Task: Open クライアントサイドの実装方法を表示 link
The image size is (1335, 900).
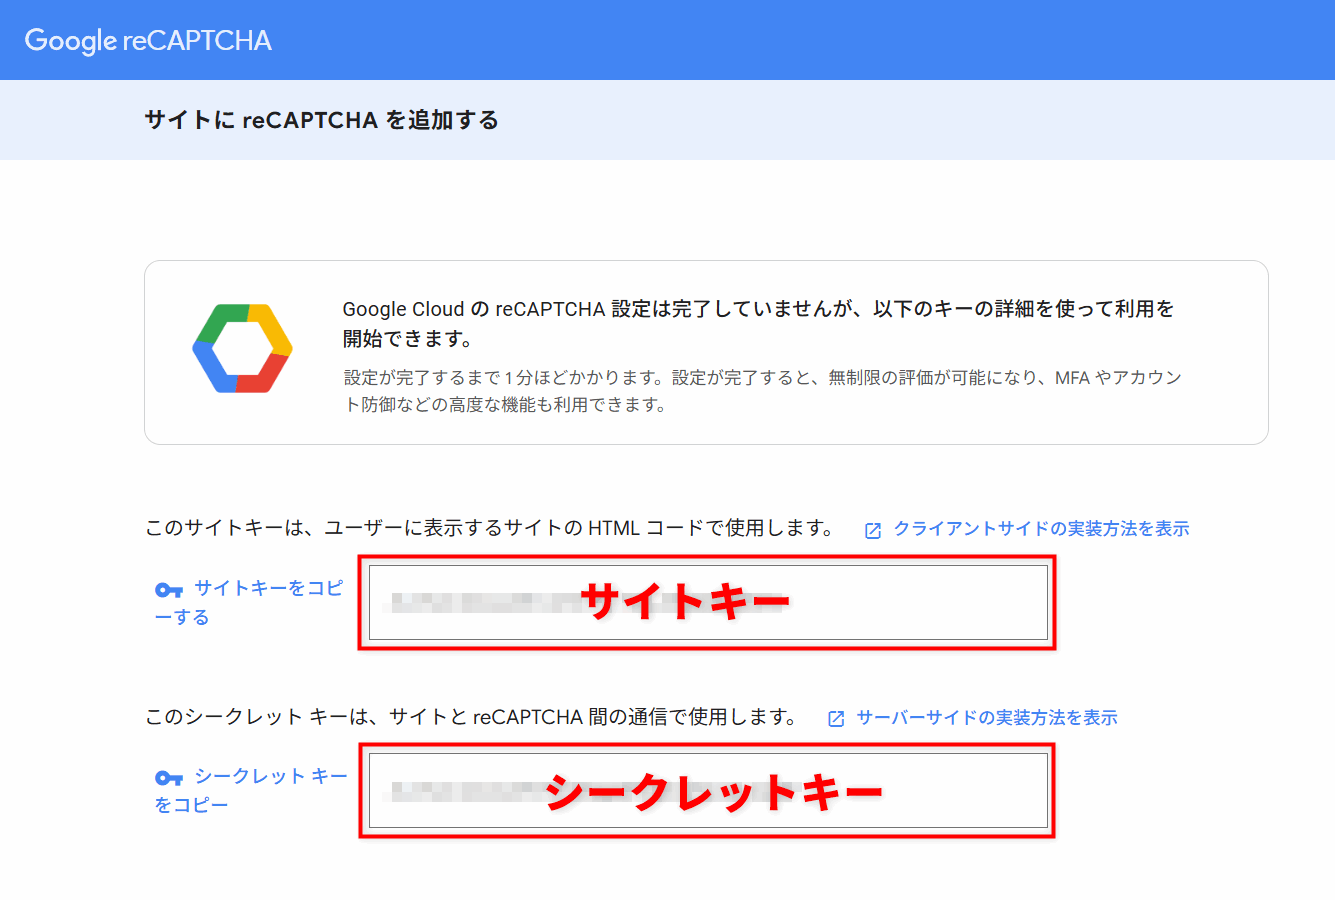Action: (x=1041, y=528)
